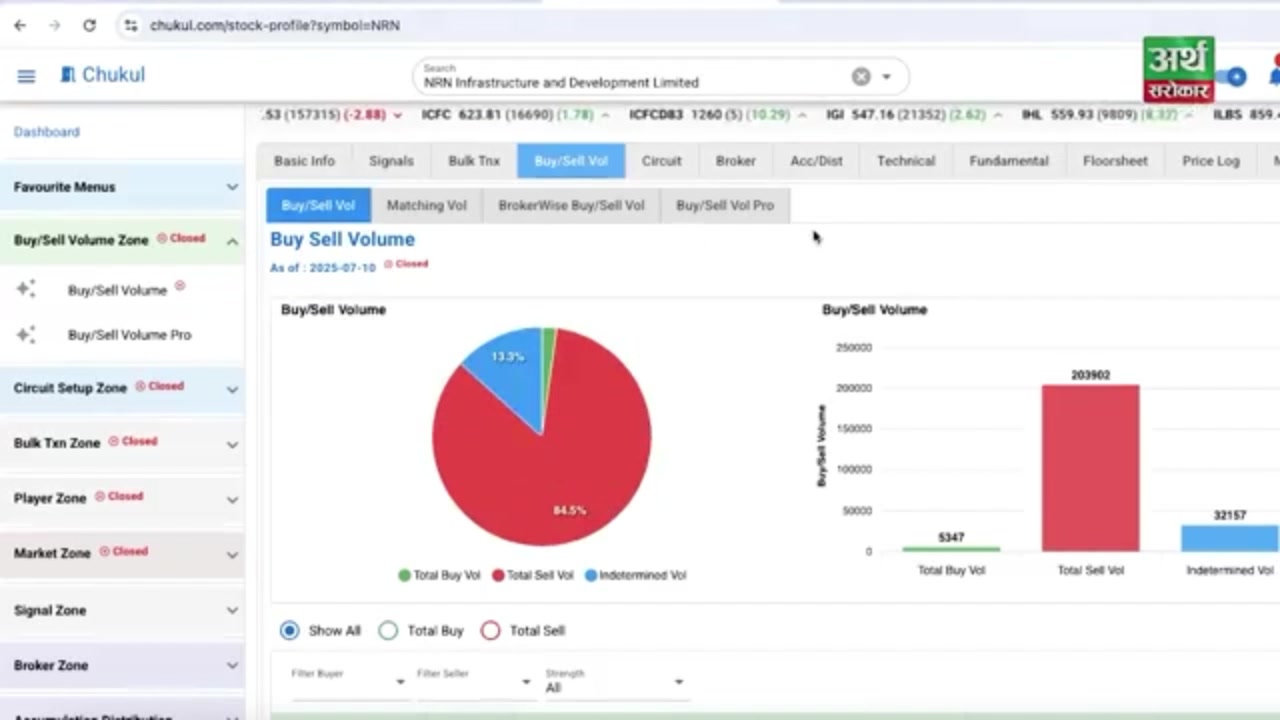Open the Filter Buyer dropdown
Viewport: 1280px width, 720px height.
coord(349,681)
